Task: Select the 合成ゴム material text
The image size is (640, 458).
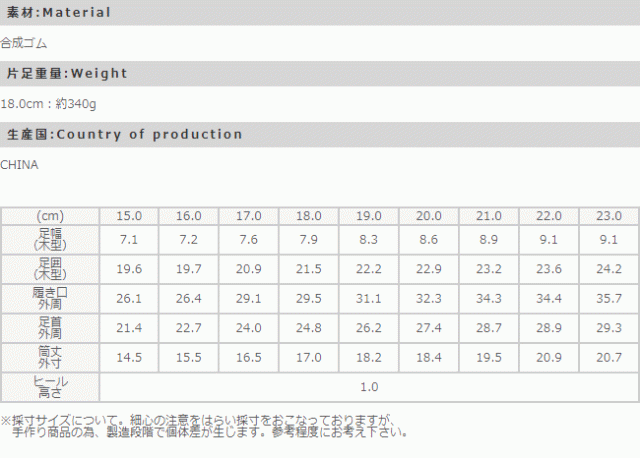Action: tap(24, 44)
